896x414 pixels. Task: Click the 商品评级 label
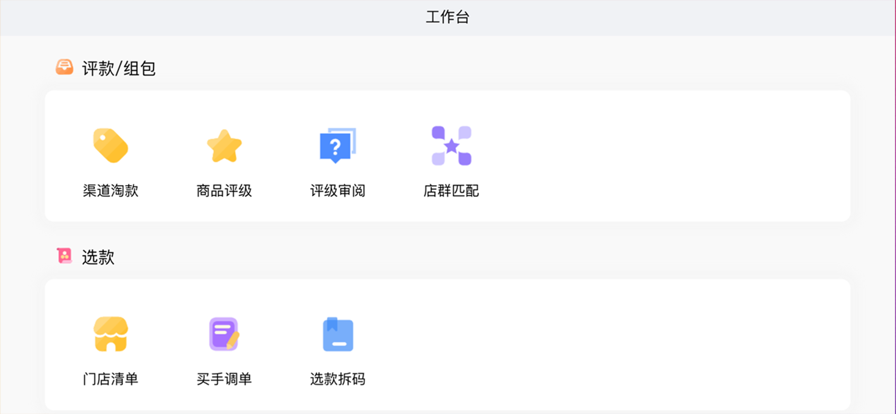click(224, 191)
